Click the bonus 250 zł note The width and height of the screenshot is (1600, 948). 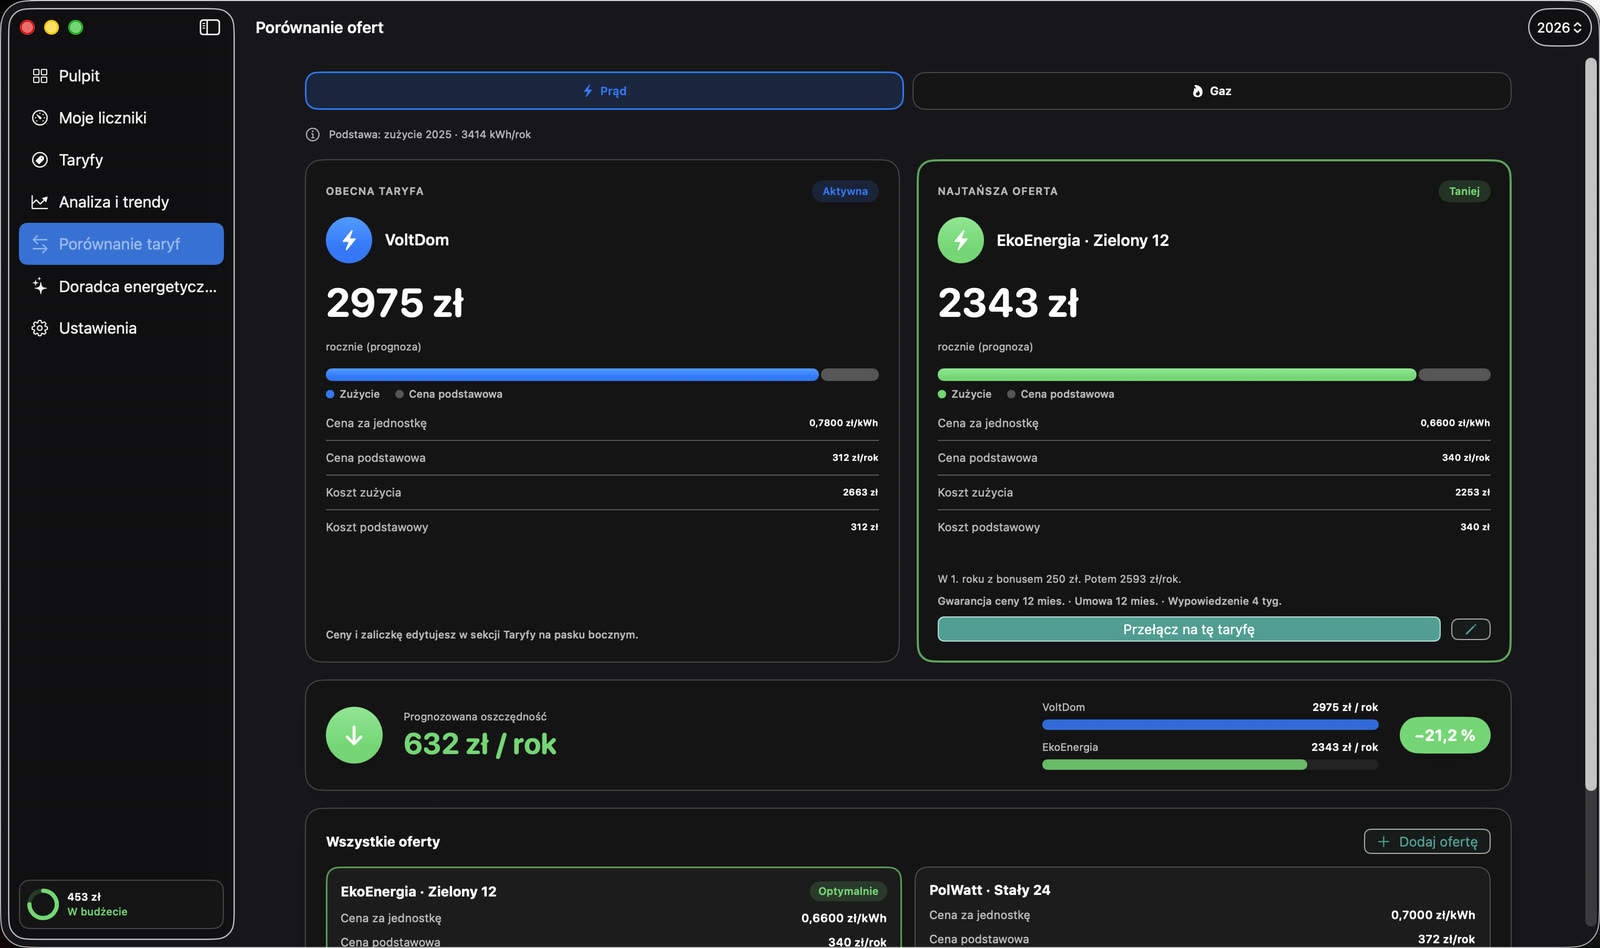click(1059, 579)
